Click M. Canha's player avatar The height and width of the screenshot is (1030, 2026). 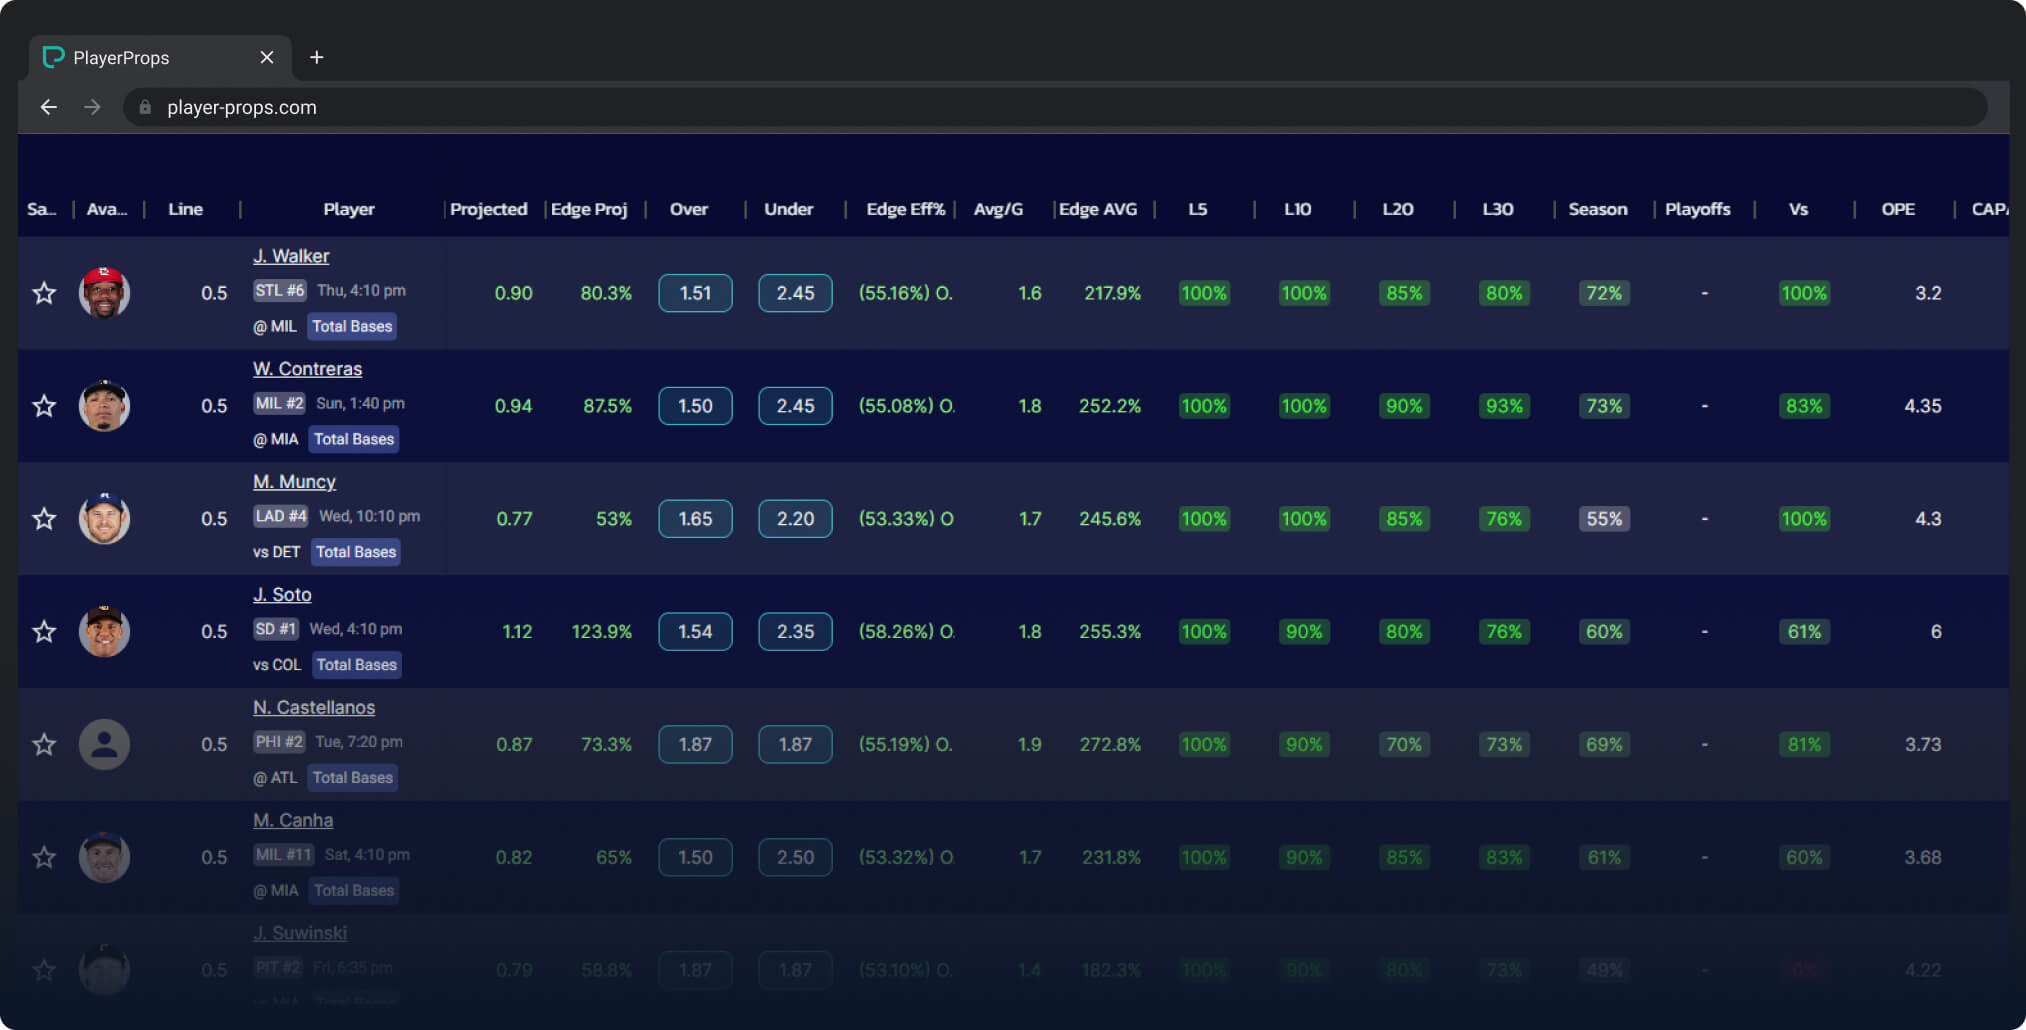[x=104, y=857]
